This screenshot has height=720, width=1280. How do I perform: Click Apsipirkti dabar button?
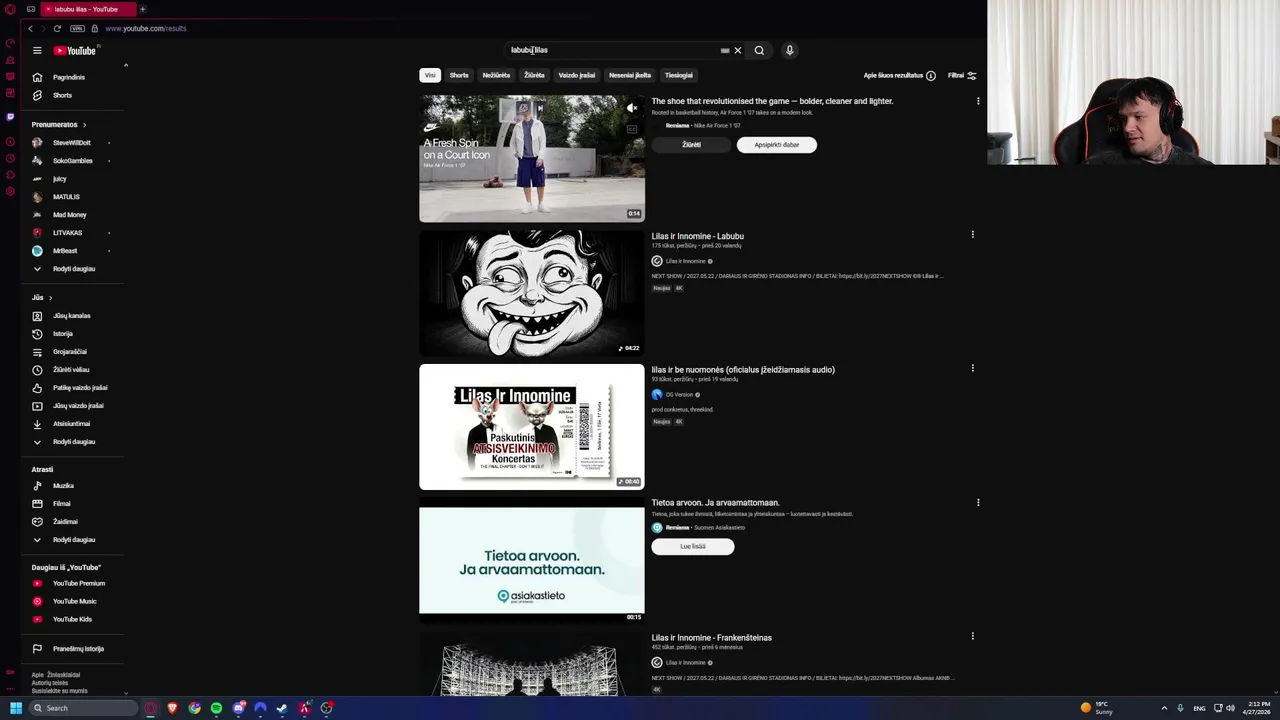tap(777, 145)
